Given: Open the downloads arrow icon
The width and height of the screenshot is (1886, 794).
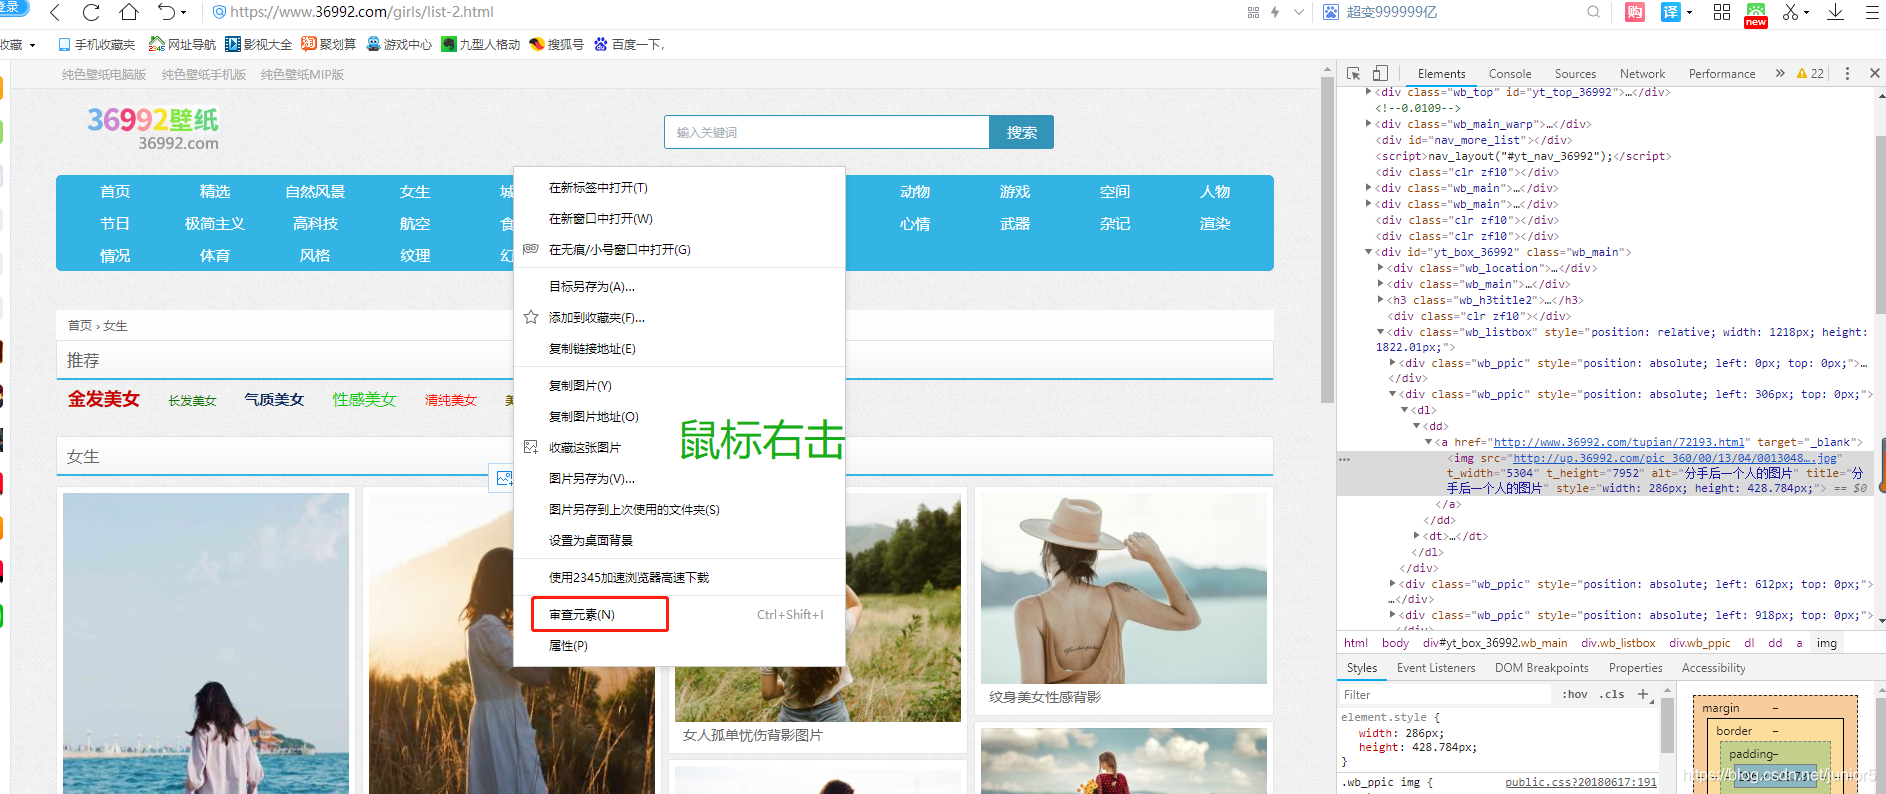Looking at the screenshot, I should (1836, 12).
